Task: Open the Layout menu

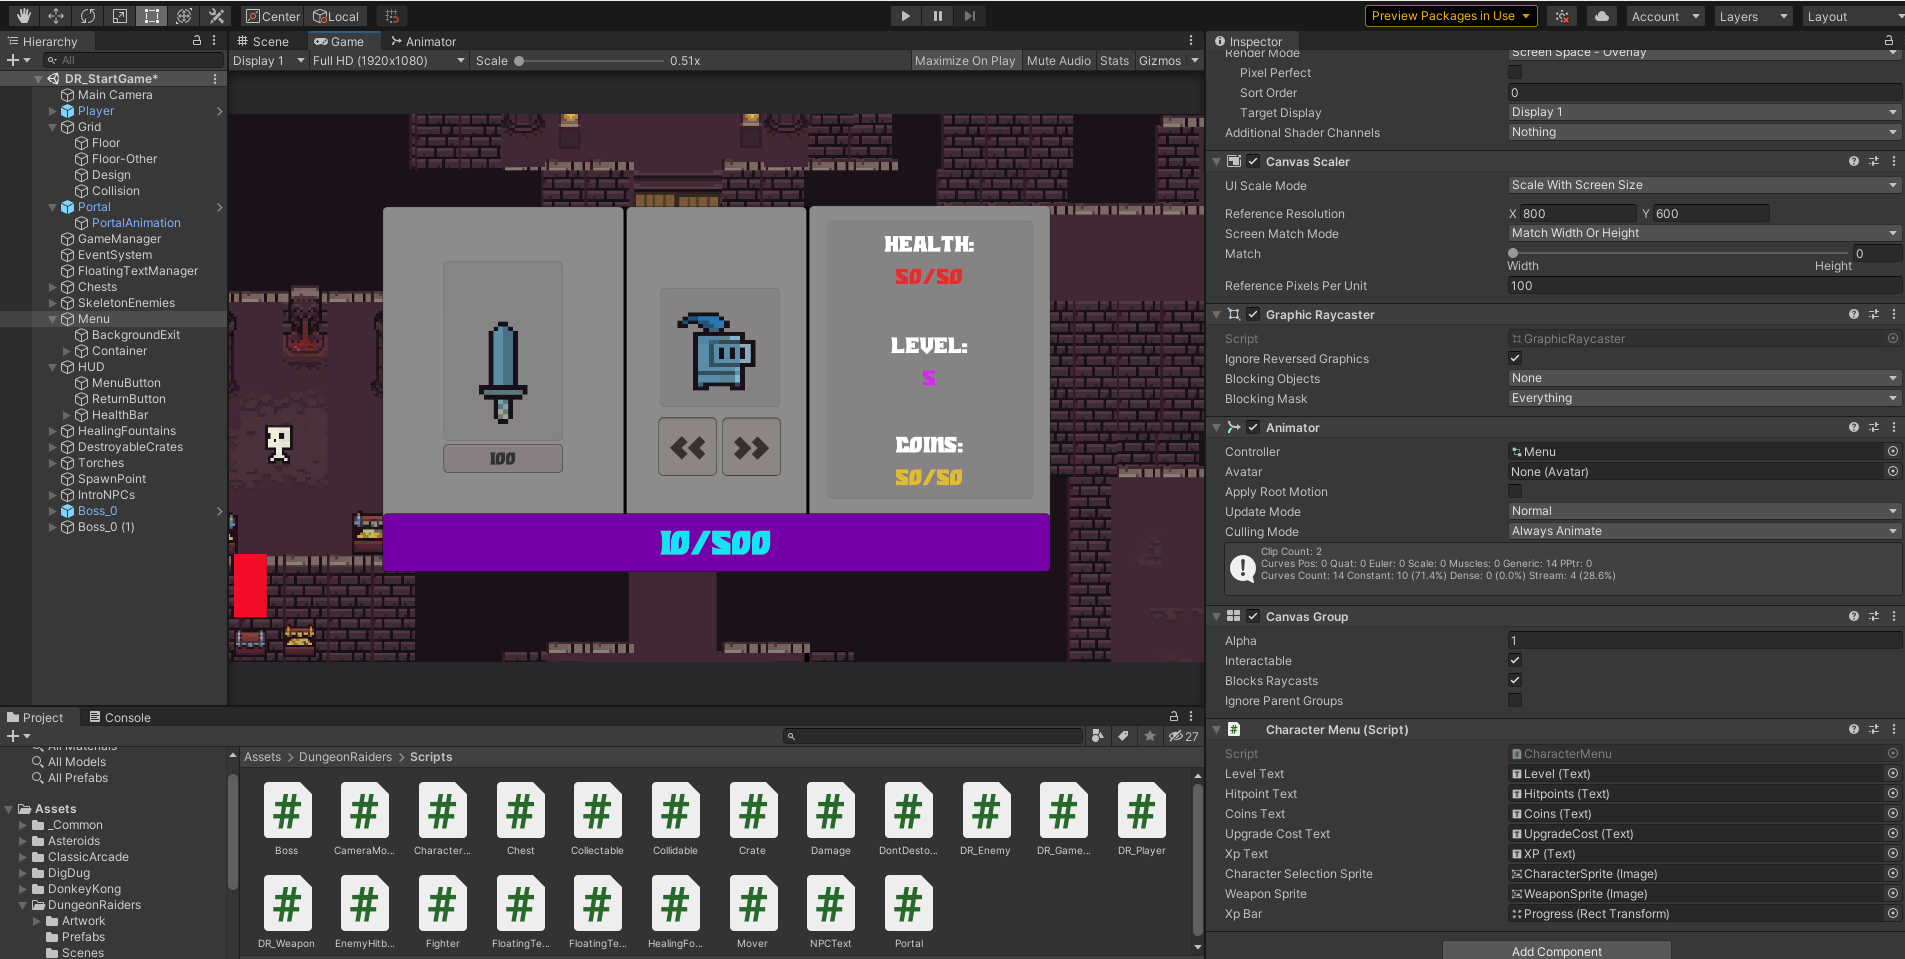Action: click(1853, 16)
